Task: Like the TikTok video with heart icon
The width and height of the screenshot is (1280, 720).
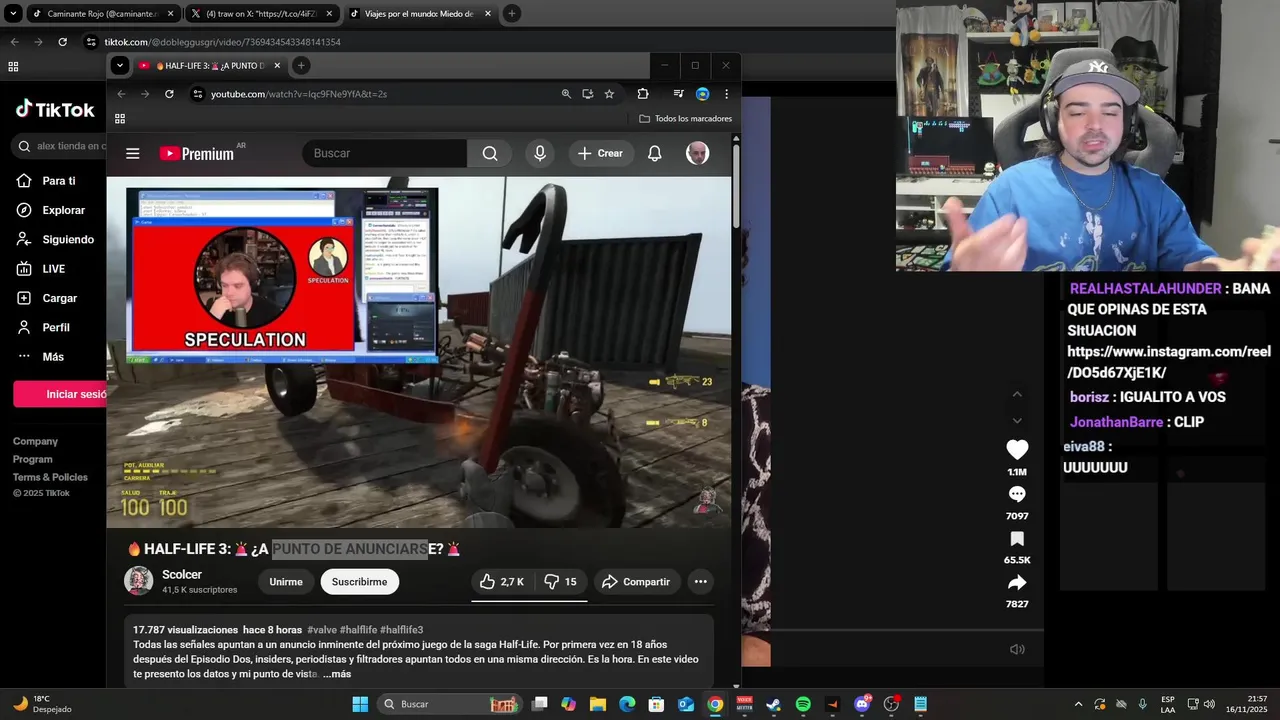Action: coord(1017,450)
